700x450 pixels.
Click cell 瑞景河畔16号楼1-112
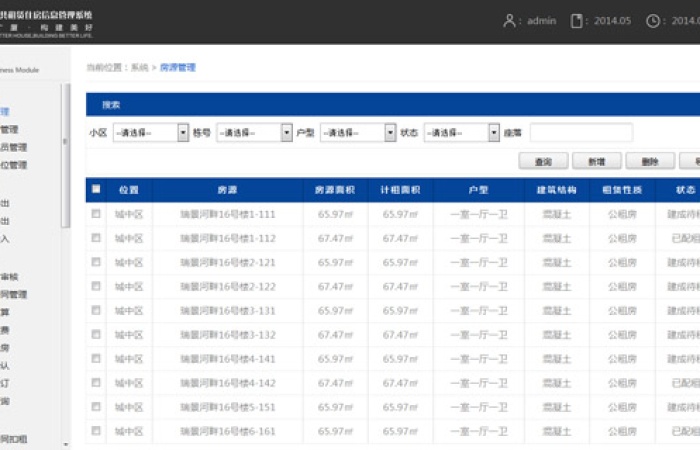tap(228, 238)
